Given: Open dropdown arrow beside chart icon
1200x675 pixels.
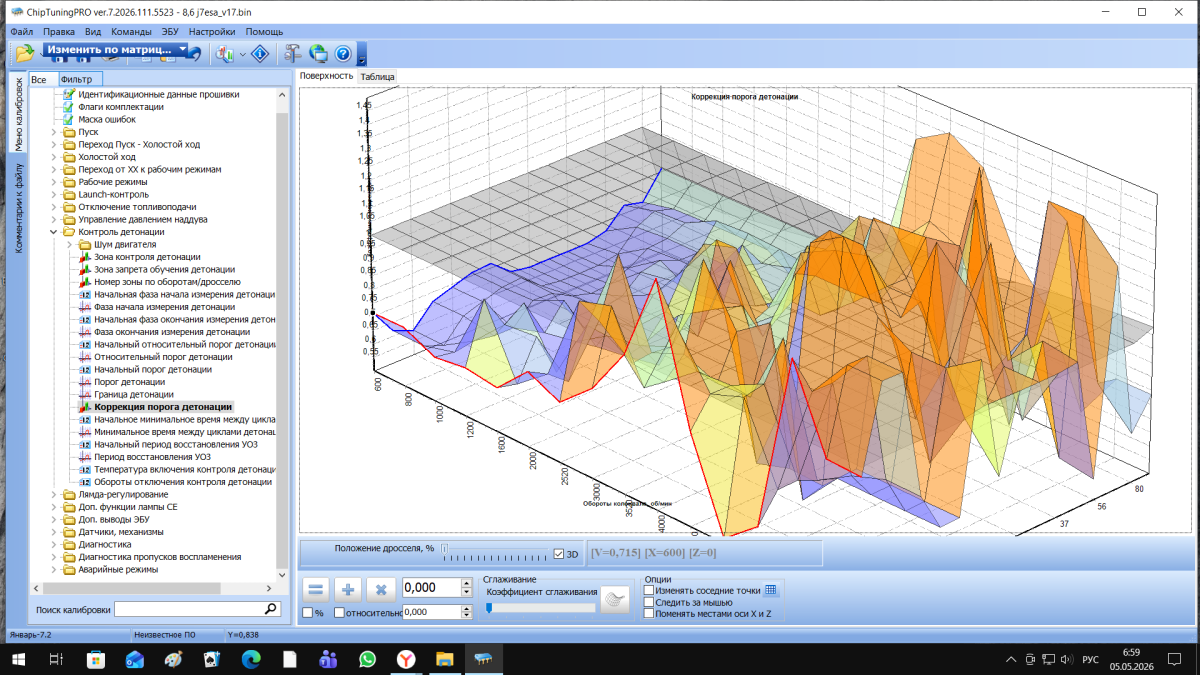Looking at the screenshot, I should pos(241,54).
